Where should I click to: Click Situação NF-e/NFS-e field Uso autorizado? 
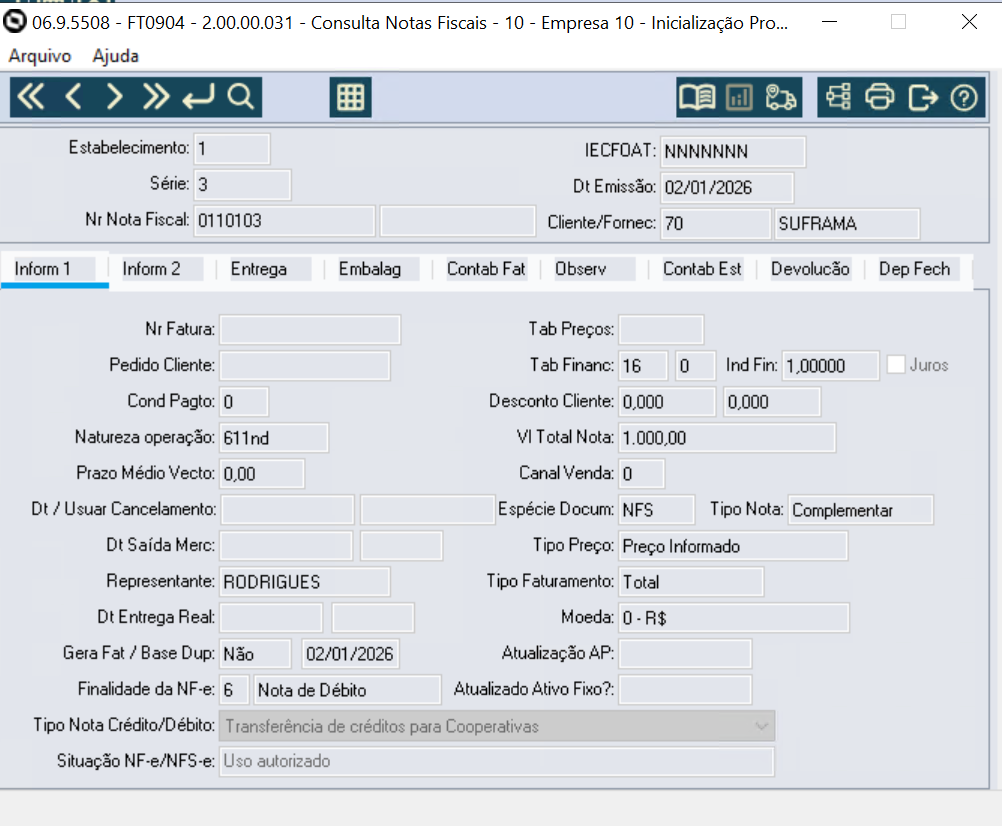tap(497, 761)
